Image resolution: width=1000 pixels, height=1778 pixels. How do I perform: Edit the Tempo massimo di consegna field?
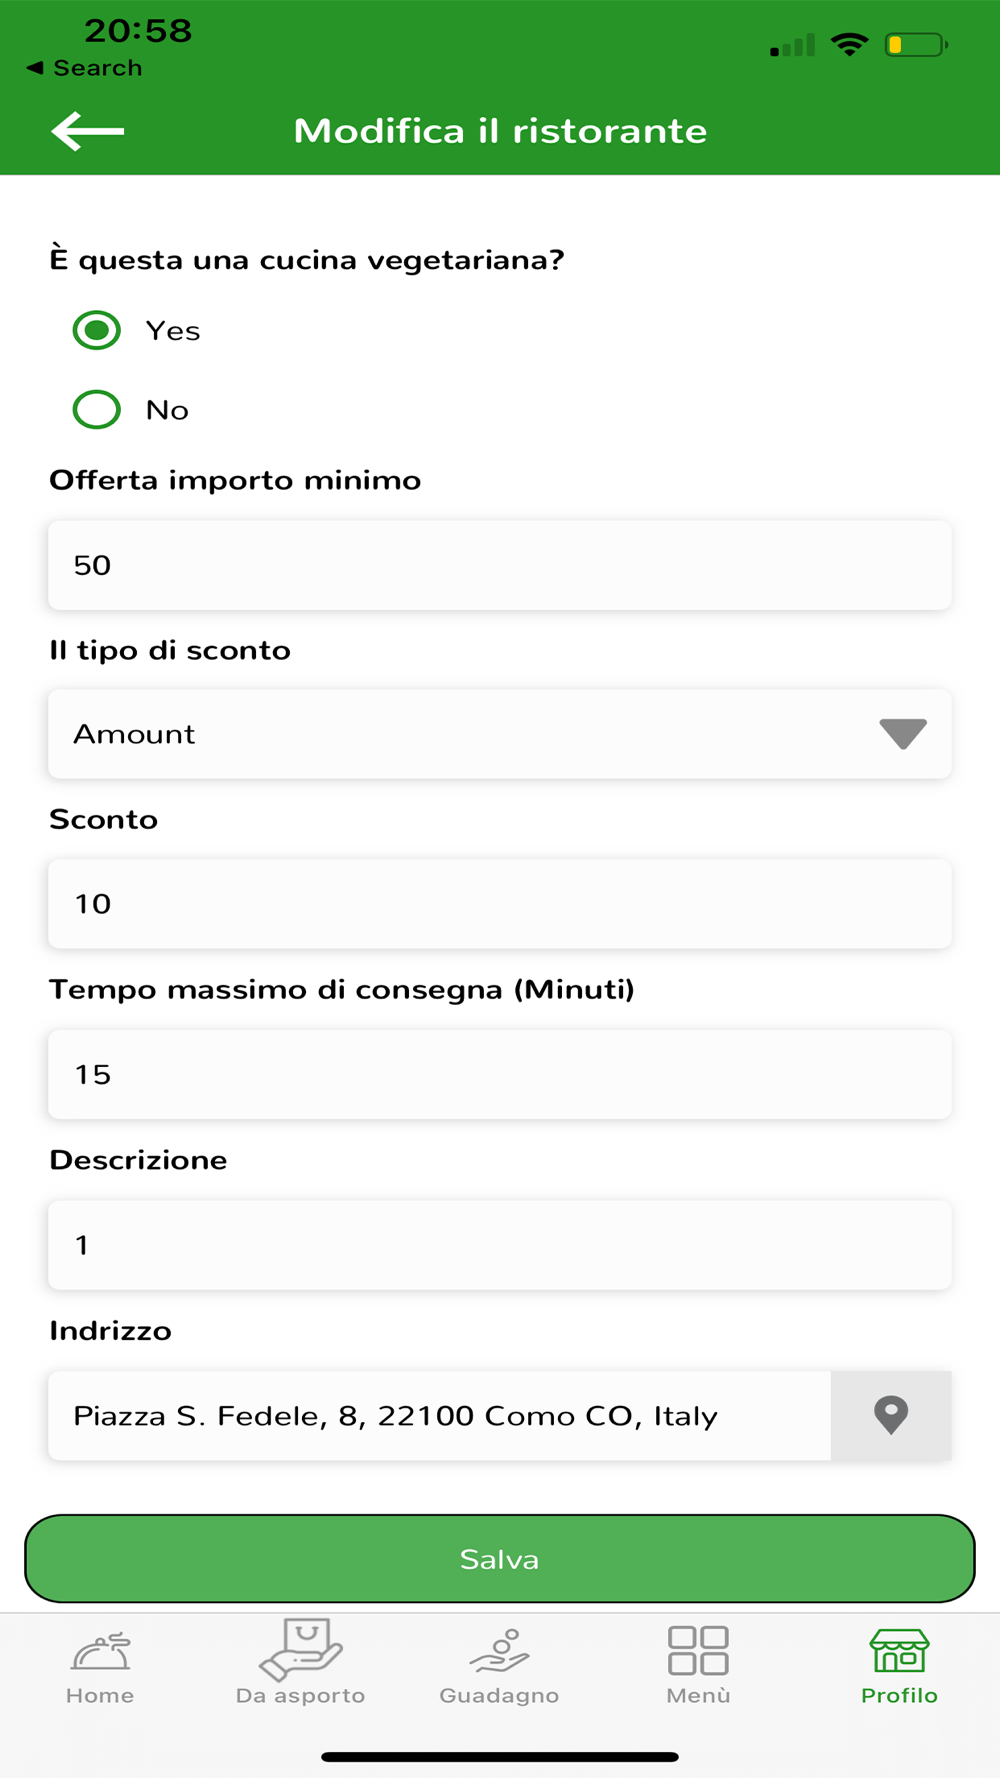click(500, 1074)
